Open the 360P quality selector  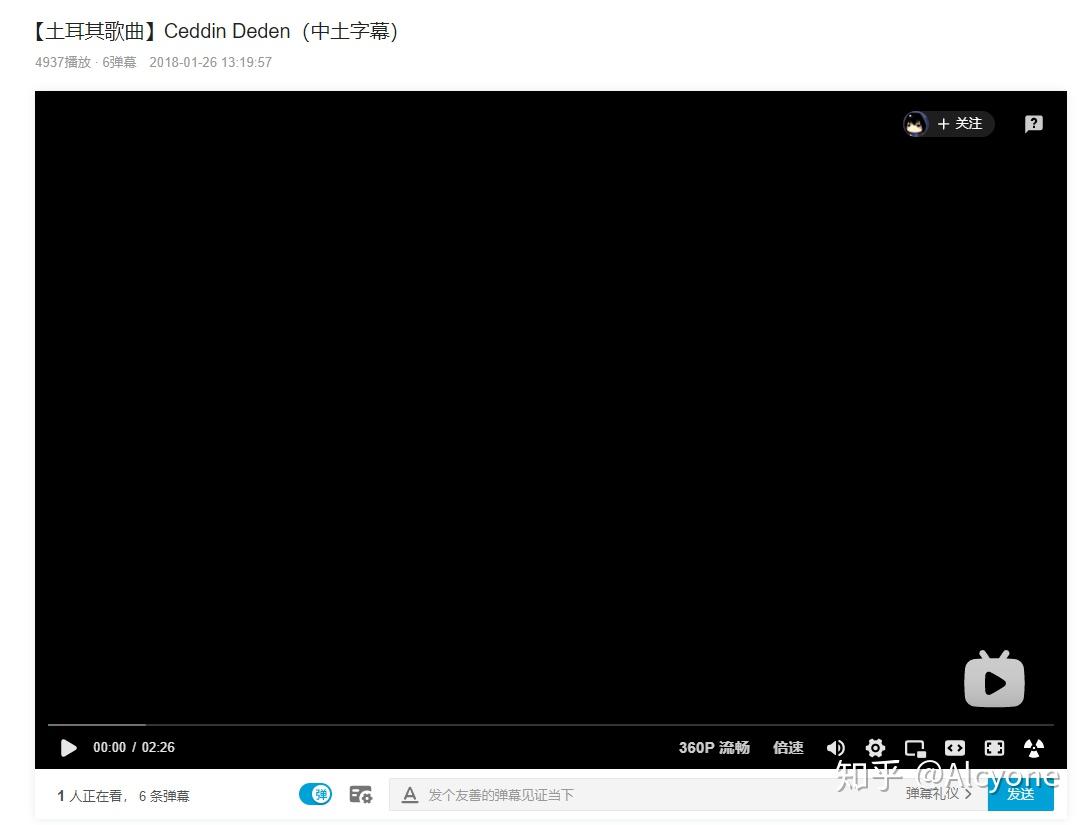click(715, 747)
